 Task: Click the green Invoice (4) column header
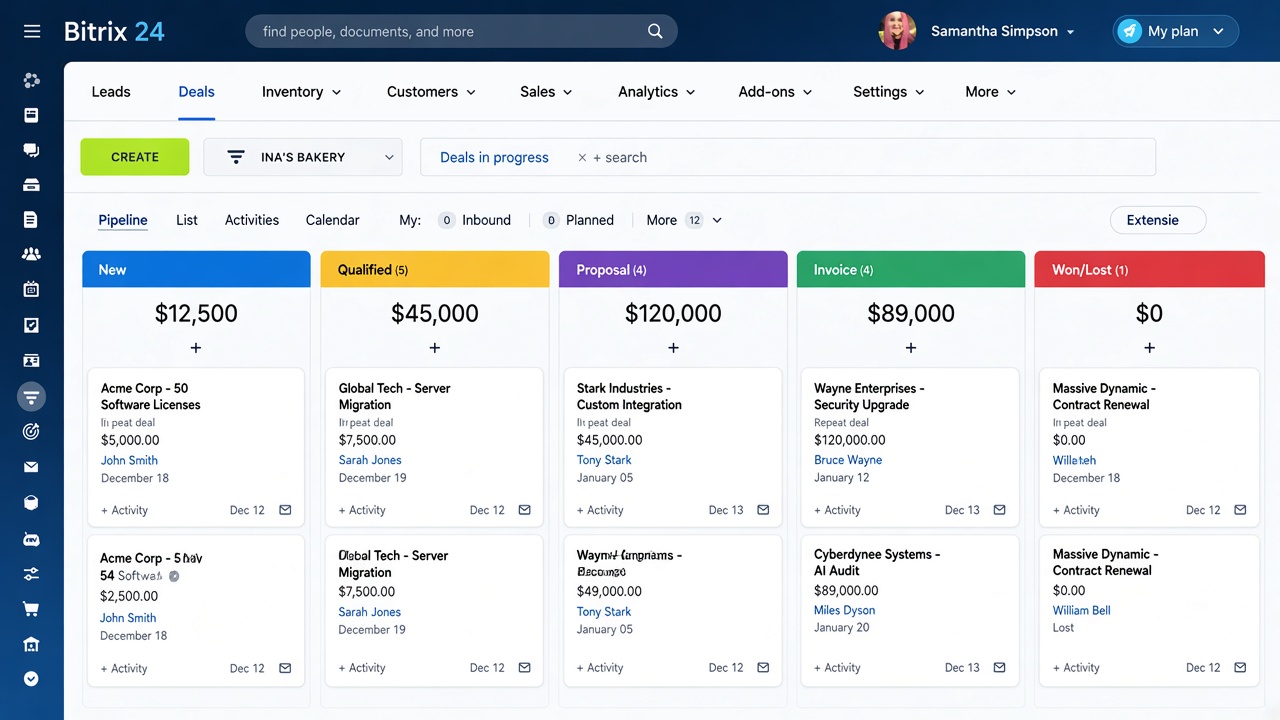point(911,269)
